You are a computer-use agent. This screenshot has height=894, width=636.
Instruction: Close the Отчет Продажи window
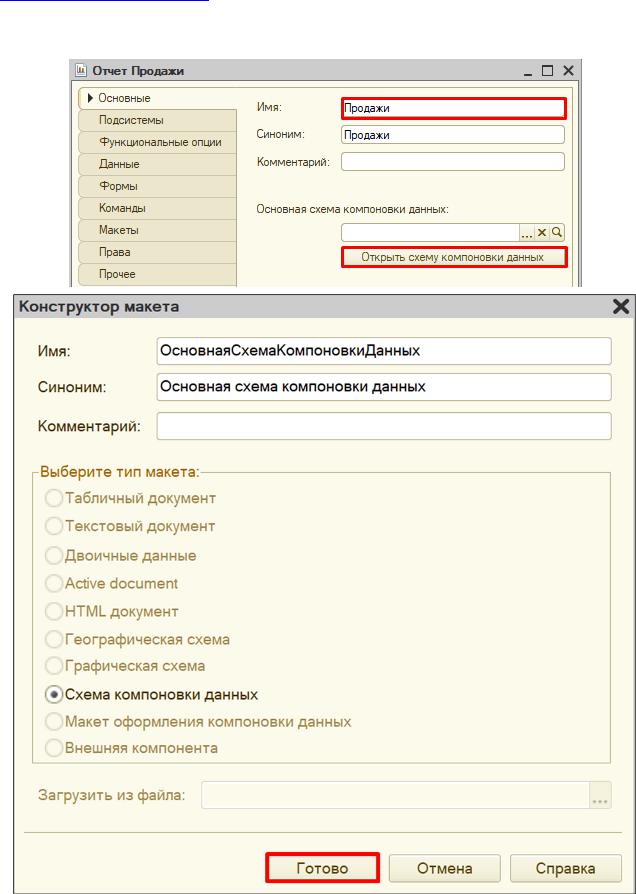[568, 71]
